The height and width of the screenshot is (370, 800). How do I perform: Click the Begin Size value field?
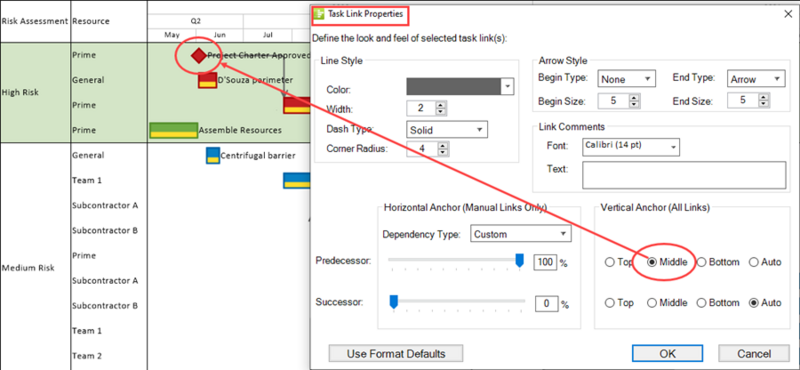click(x=614, y=101)
